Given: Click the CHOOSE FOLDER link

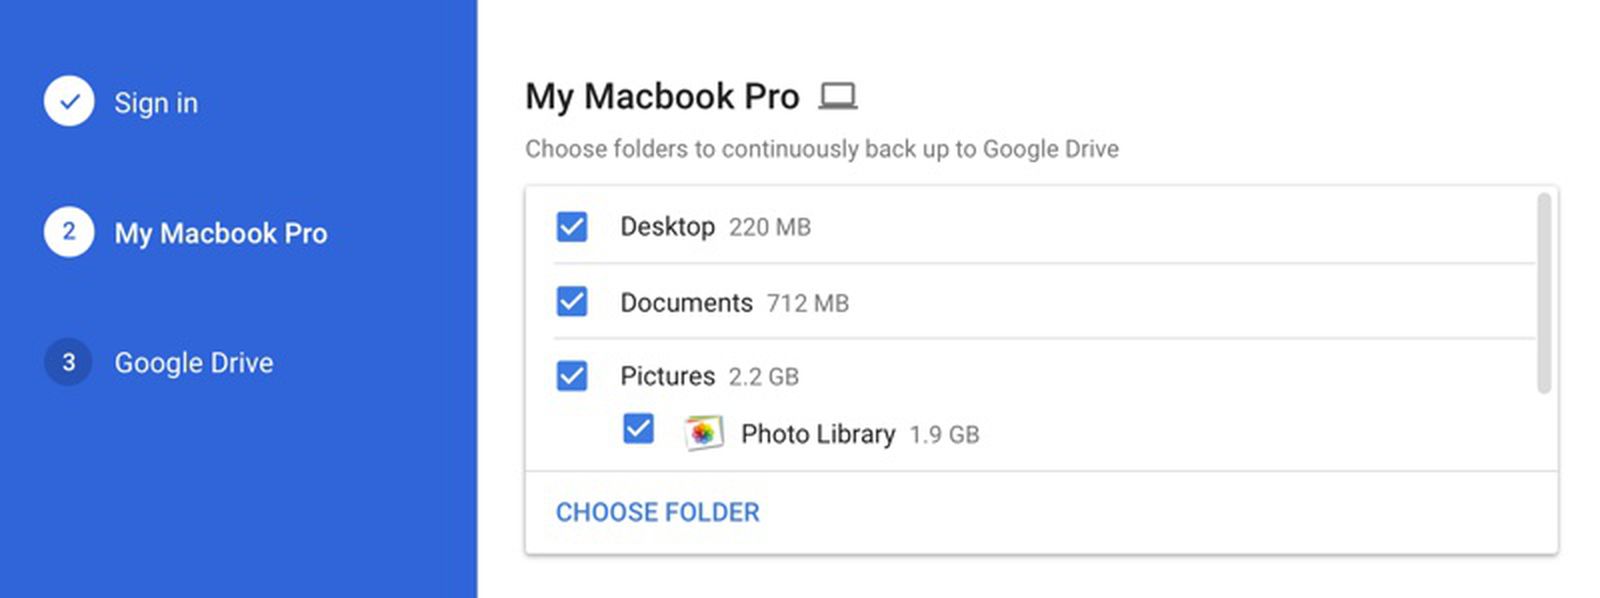Looking at the screenshot, I should tap(658, 512).
